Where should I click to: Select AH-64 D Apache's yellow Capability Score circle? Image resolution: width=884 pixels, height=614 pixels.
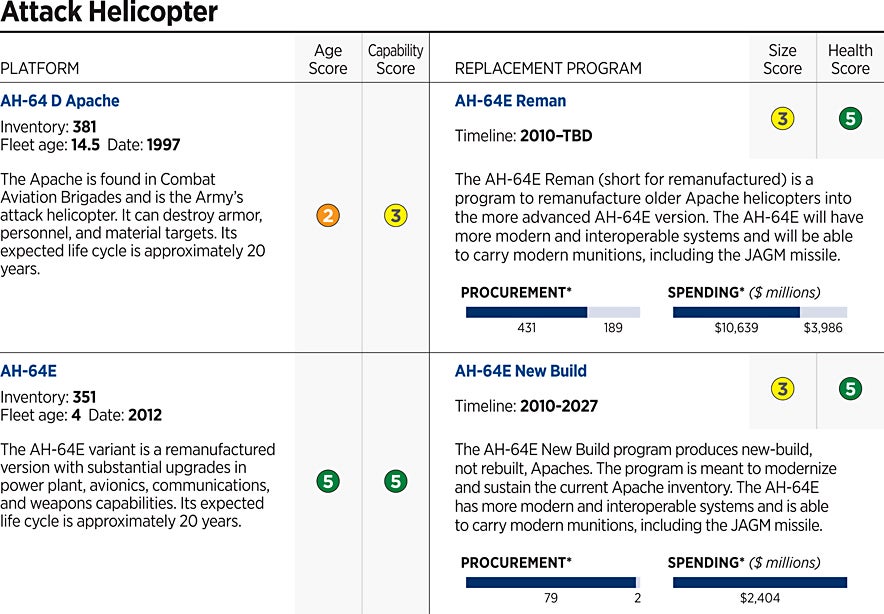(x=396, y=215)
